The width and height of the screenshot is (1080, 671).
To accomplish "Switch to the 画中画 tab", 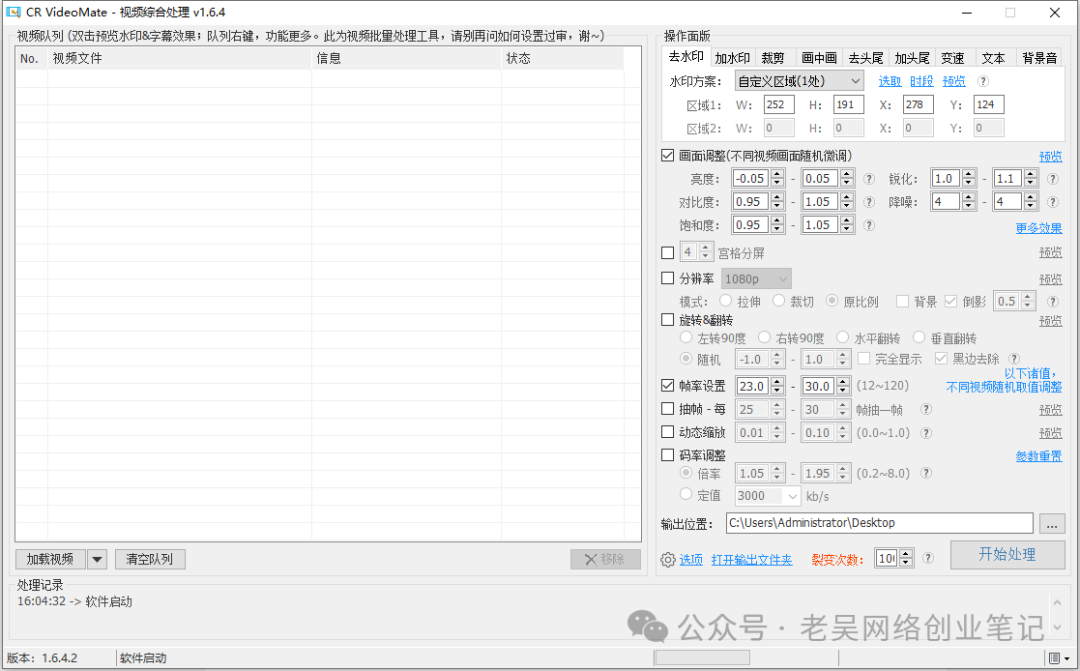I will click(x=819, y=58).
